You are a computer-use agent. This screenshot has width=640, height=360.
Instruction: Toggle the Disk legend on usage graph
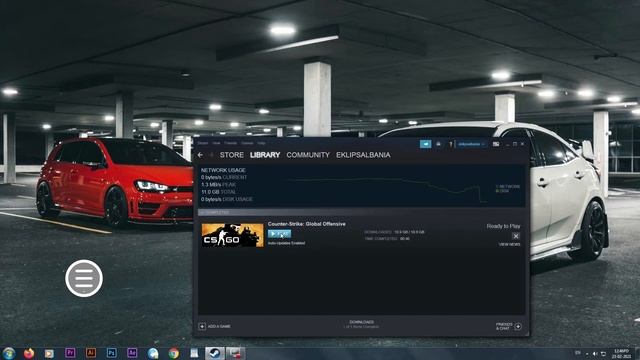click(x=503, y=191)
